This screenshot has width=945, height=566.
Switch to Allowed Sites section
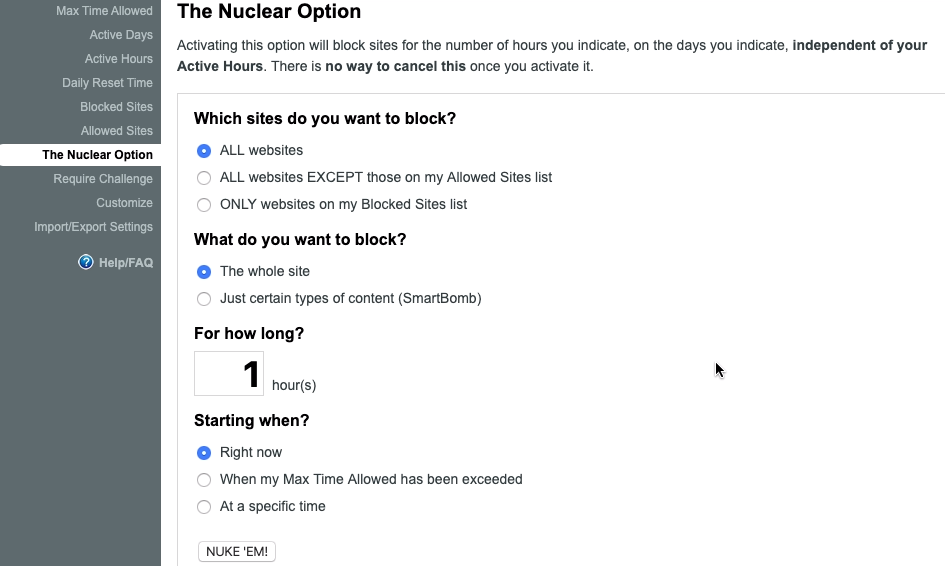coord(117,131)
